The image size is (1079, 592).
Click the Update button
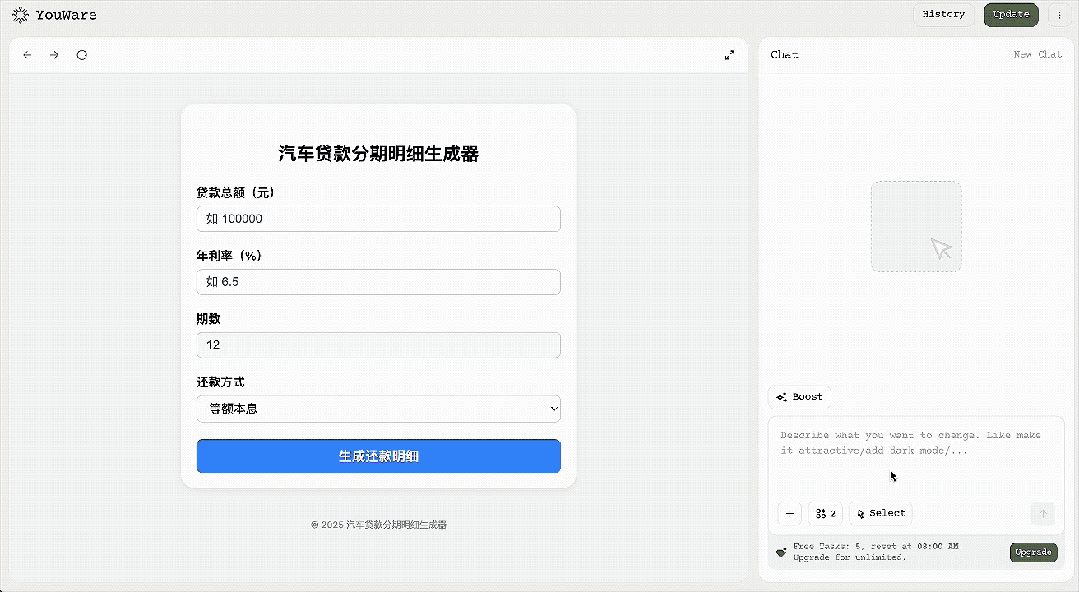pos(1010,14)
